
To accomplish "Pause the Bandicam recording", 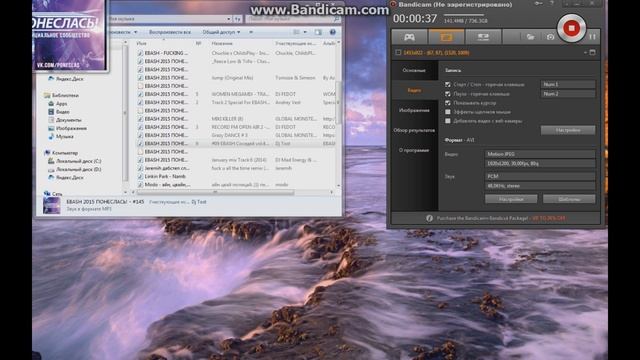I will 592,37.
